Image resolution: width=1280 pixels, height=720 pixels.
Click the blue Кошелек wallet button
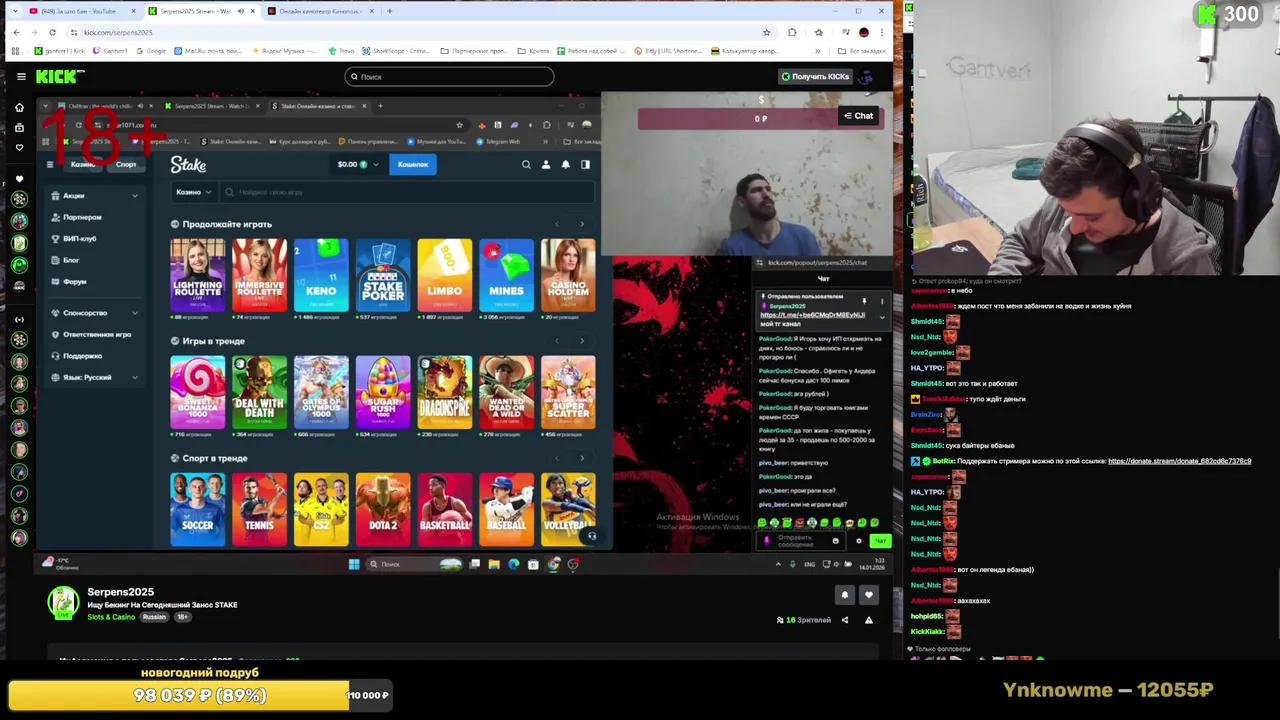point(413,164)
